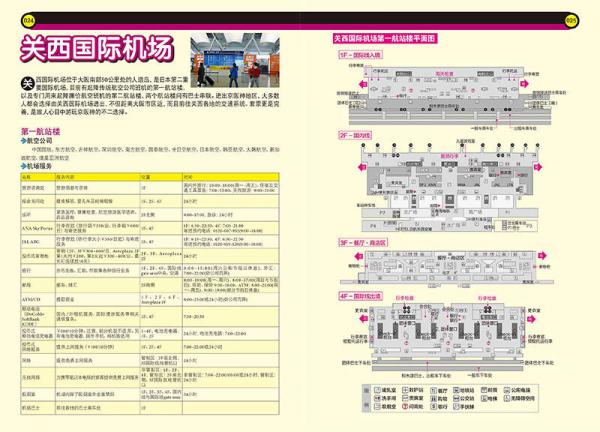
Task: Click the 第一航站楼 section heading
Action: pos(41,132)
